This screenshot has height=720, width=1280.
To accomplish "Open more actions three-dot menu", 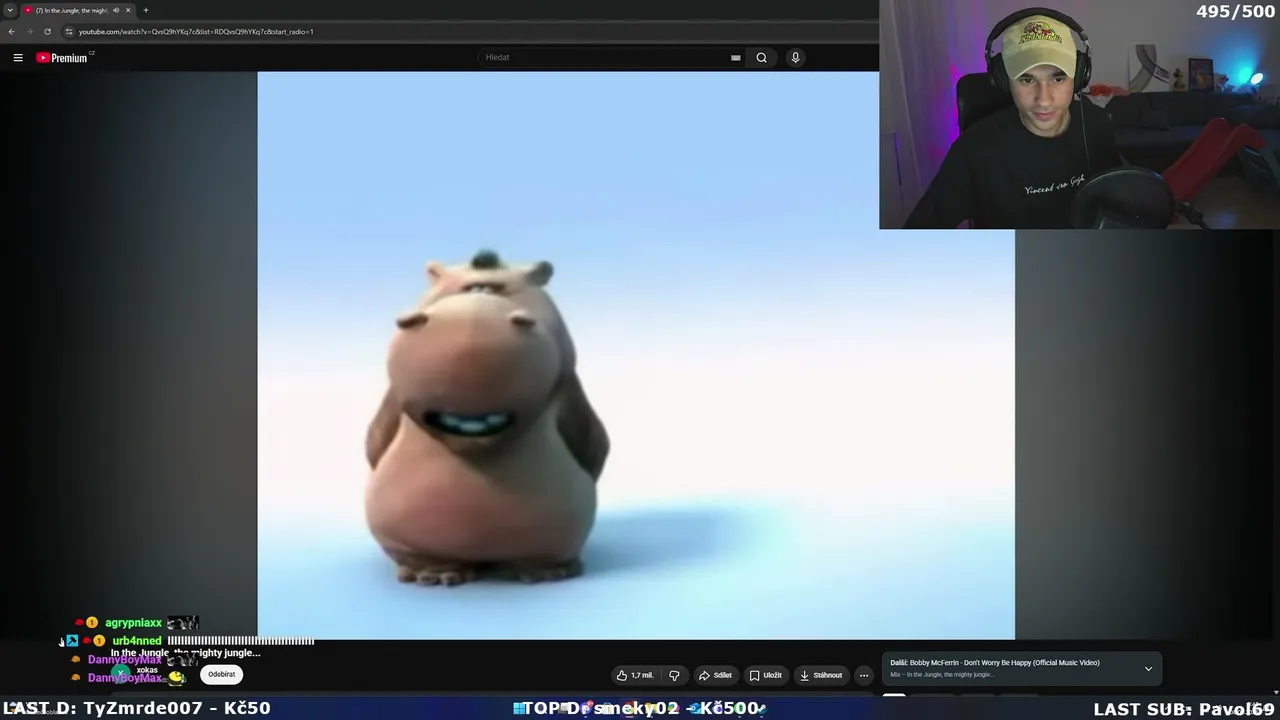I will pyautogui.click(x=864, y=675).
